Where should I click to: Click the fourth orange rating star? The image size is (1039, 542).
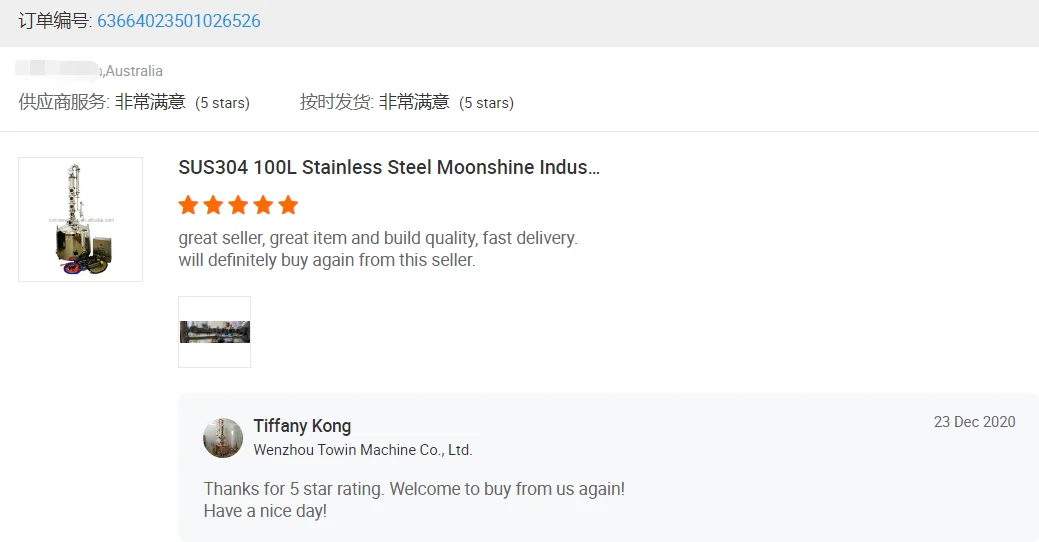pyautogui.click(x=263, y=205)
